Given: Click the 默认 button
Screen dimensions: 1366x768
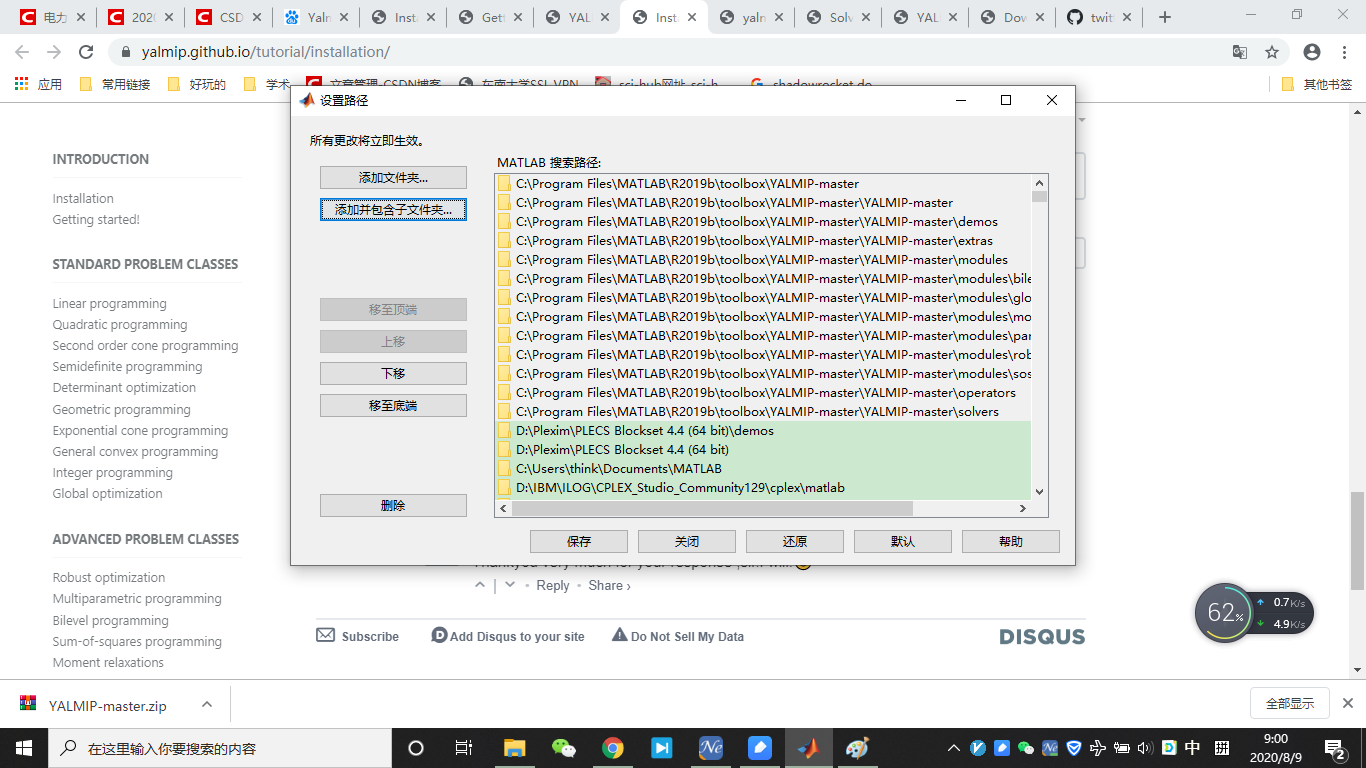Looking at the screenshot, I should pos(903,541).
